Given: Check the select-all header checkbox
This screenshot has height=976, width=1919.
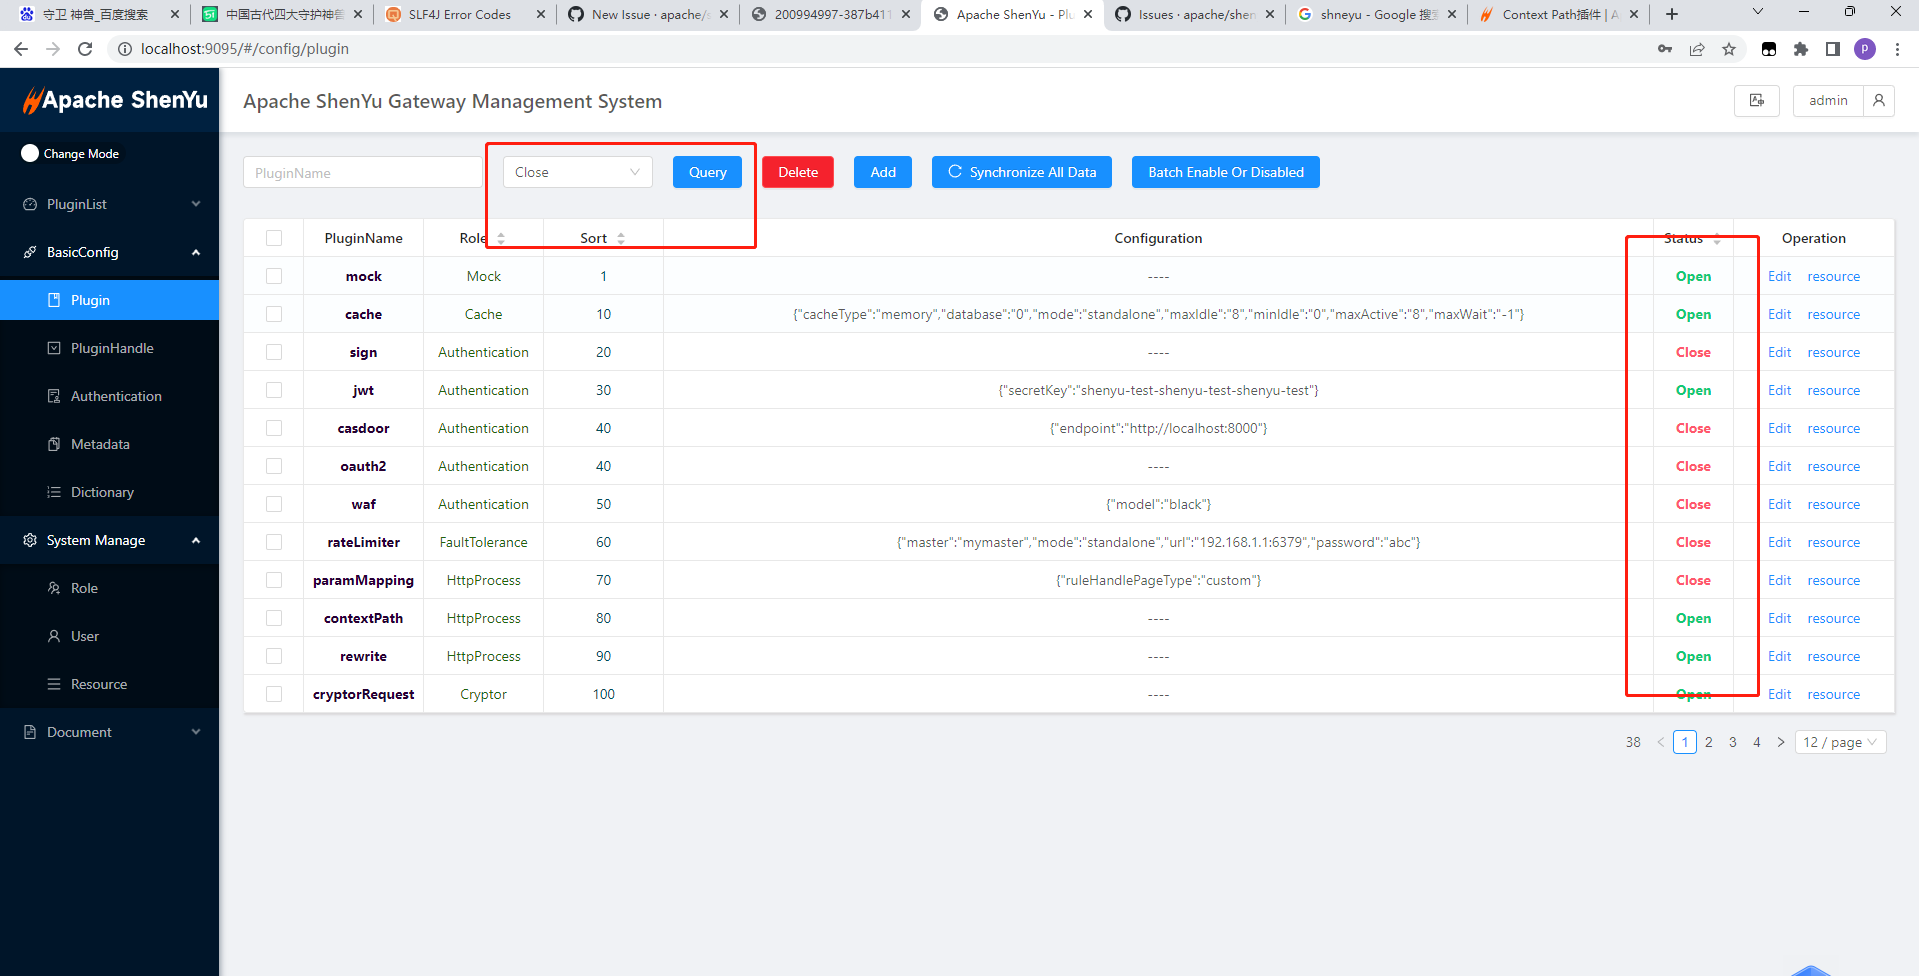Looking at the screenshot, I should [274, 238].
